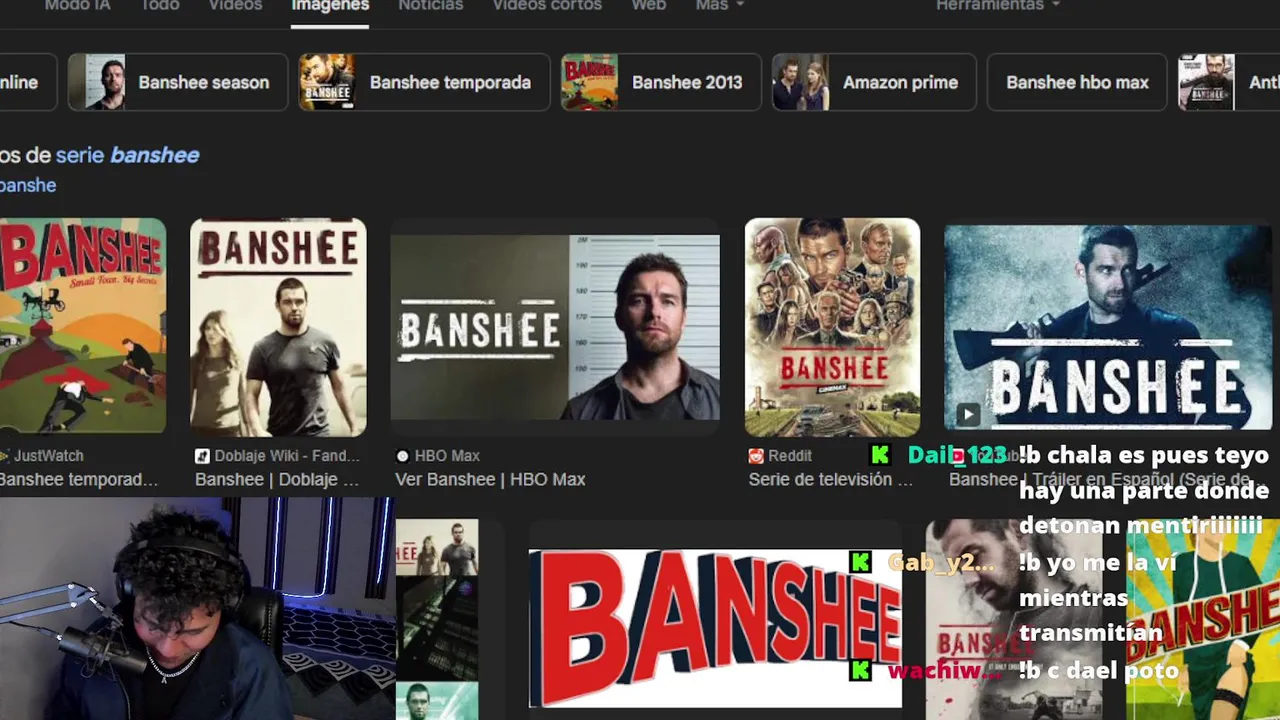This screenshot has width=1280, height=720.
Task: Select the Imágenes tab
Action: pos(330,5)
